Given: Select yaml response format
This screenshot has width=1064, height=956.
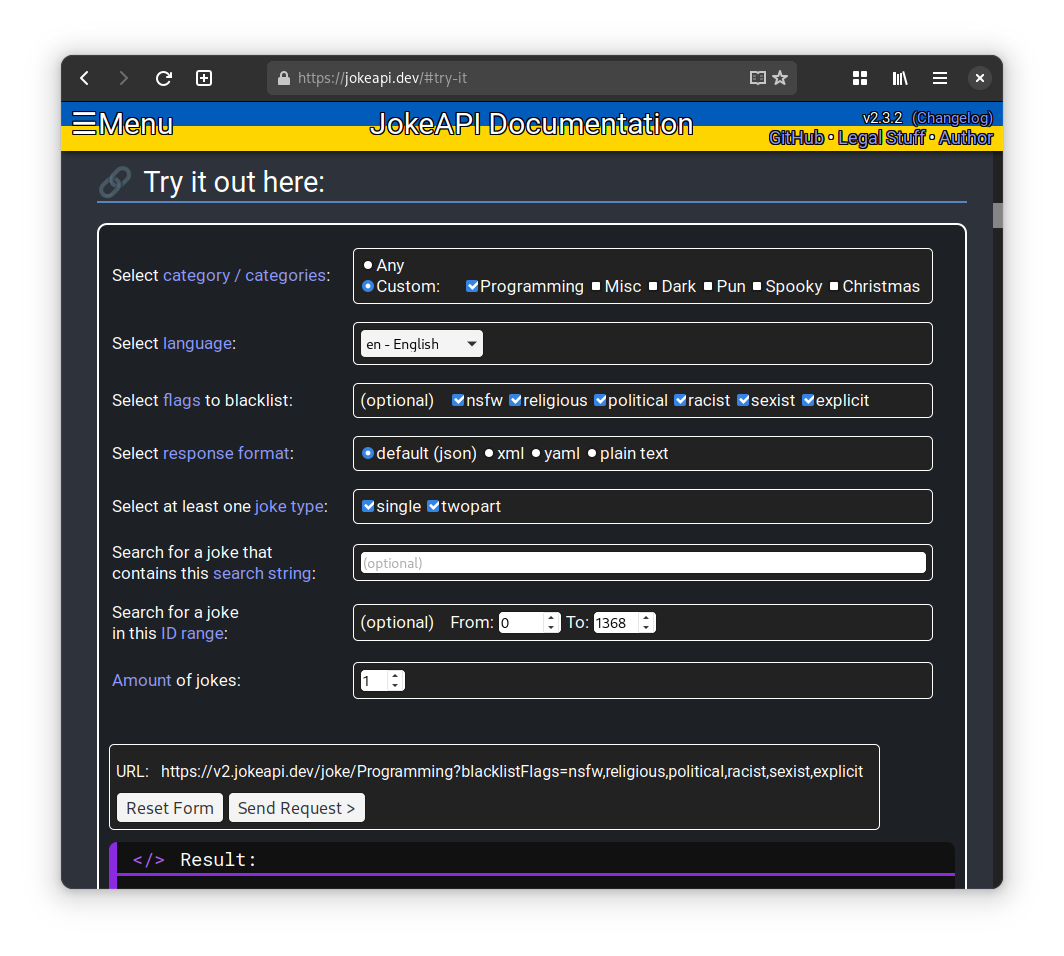Looking at the screenshot, I should click(535, 453).
